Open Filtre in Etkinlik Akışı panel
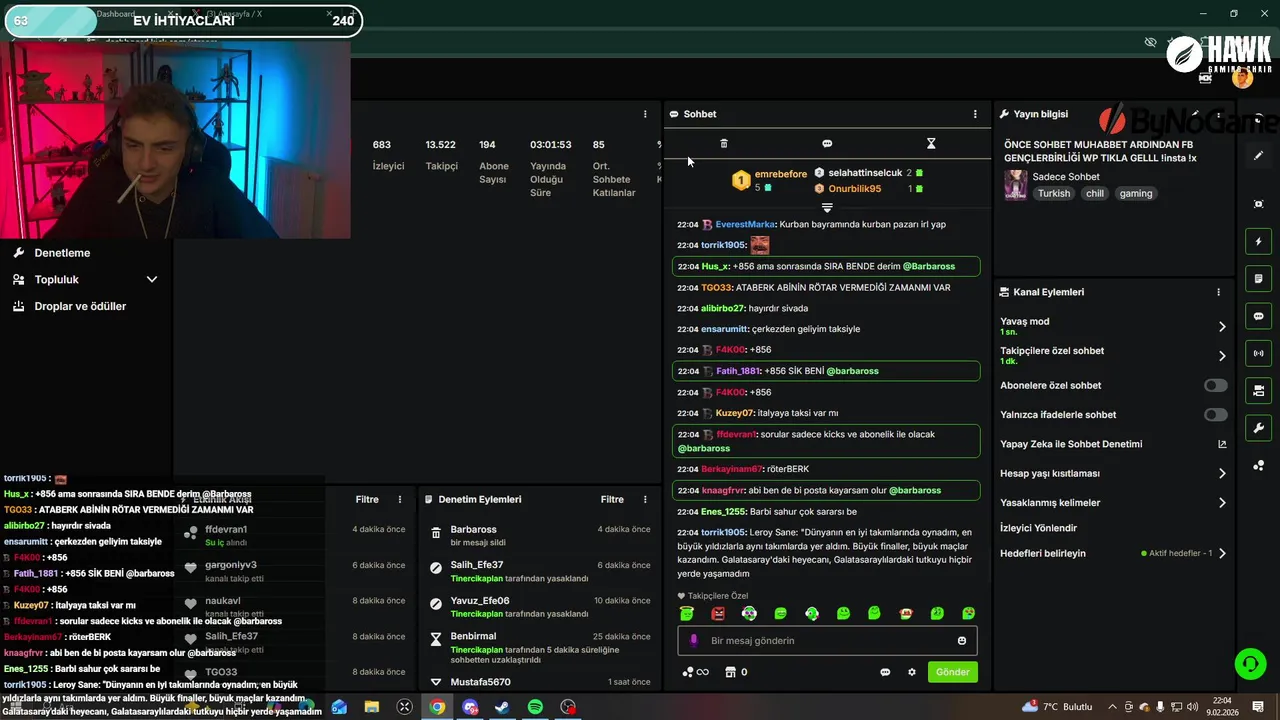Viewport: 1280px width, 720px height. [367, 499]
